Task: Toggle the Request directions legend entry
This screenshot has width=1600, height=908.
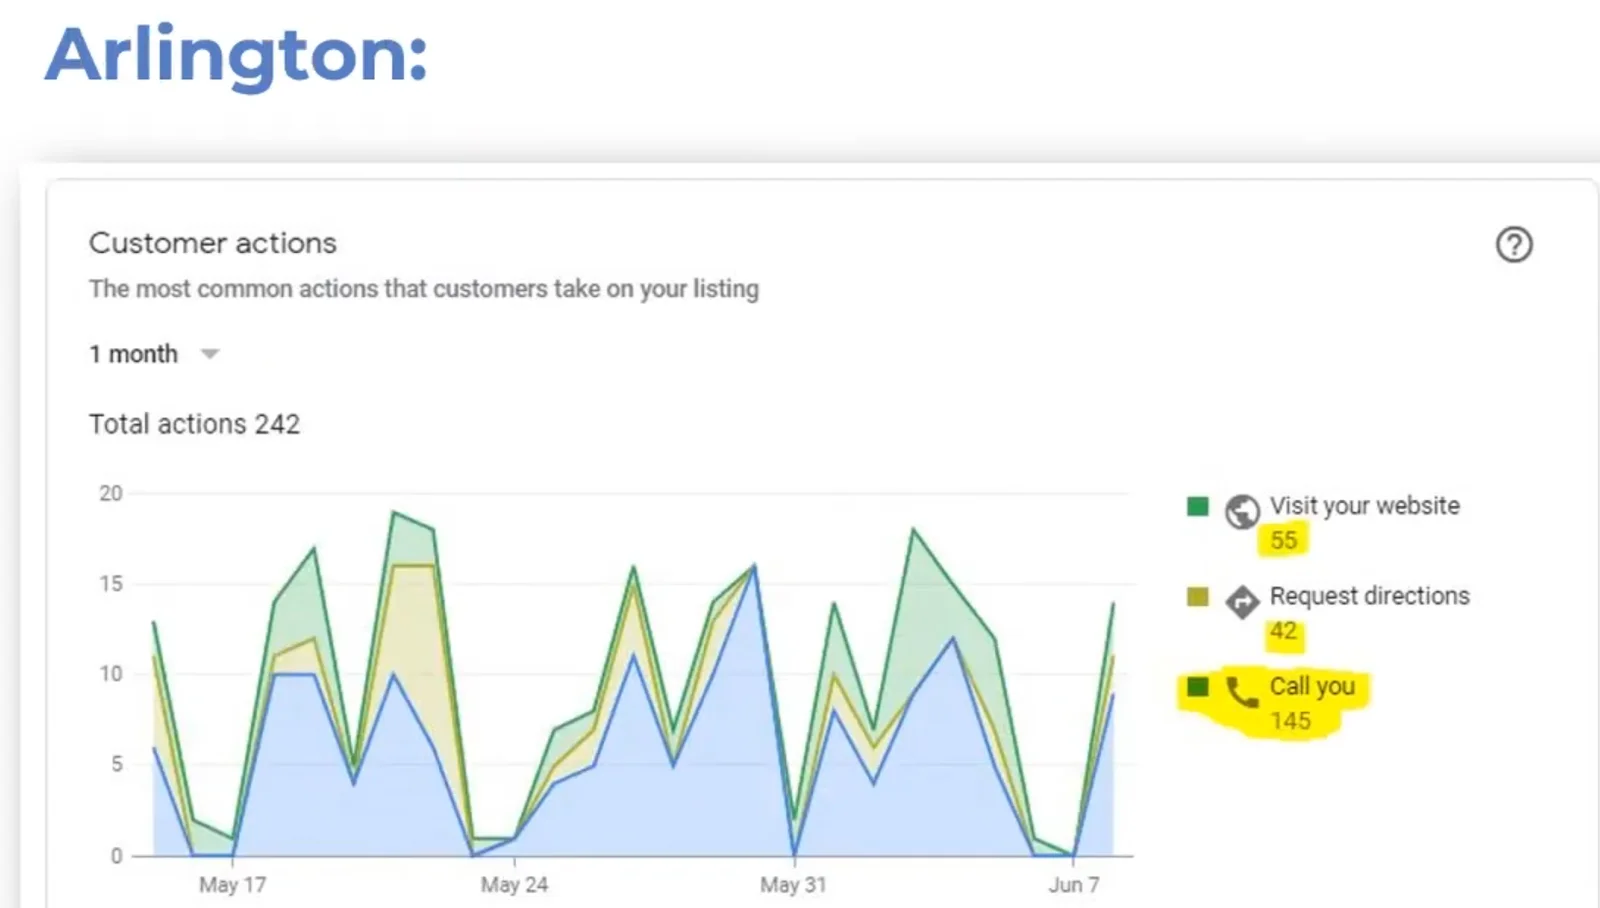Action: [x=1369, y=596]
